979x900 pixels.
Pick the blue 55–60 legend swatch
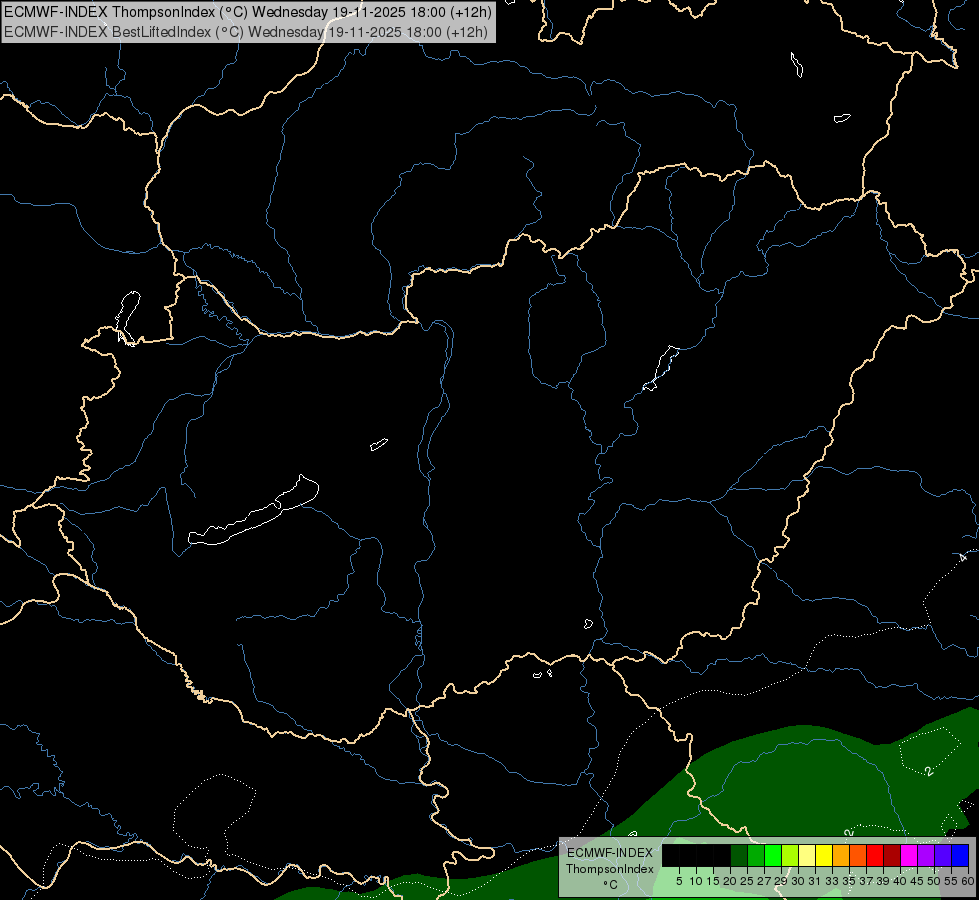960,855
